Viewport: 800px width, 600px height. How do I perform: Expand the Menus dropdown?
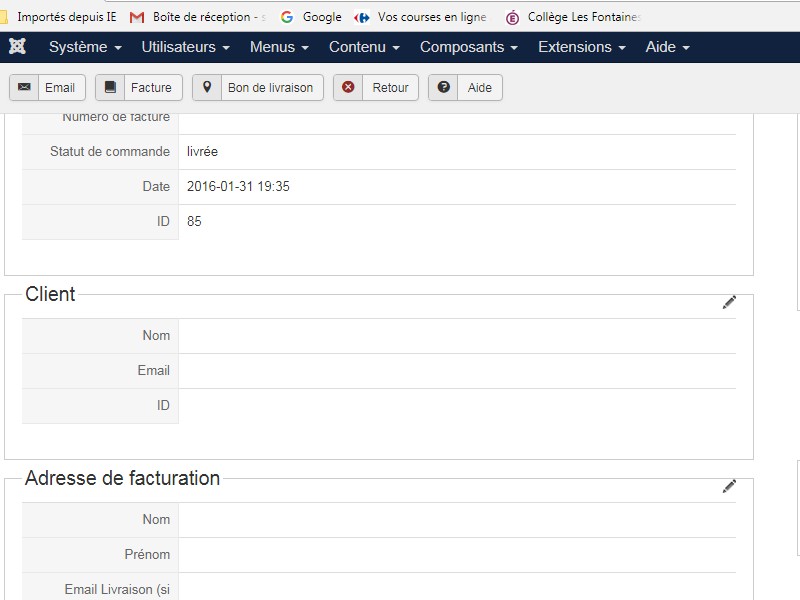click(x=279, y=47)
